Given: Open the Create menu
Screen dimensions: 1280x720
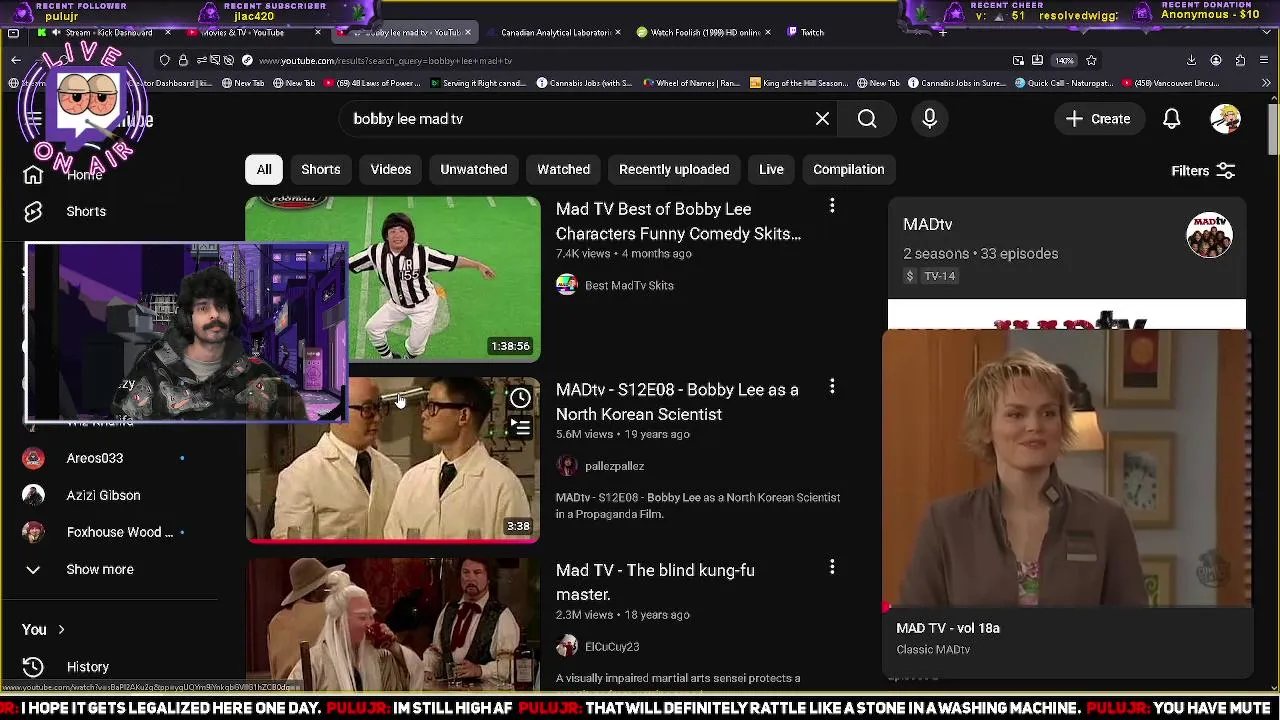Looking at the screenshot, I should coord(1098,119).
